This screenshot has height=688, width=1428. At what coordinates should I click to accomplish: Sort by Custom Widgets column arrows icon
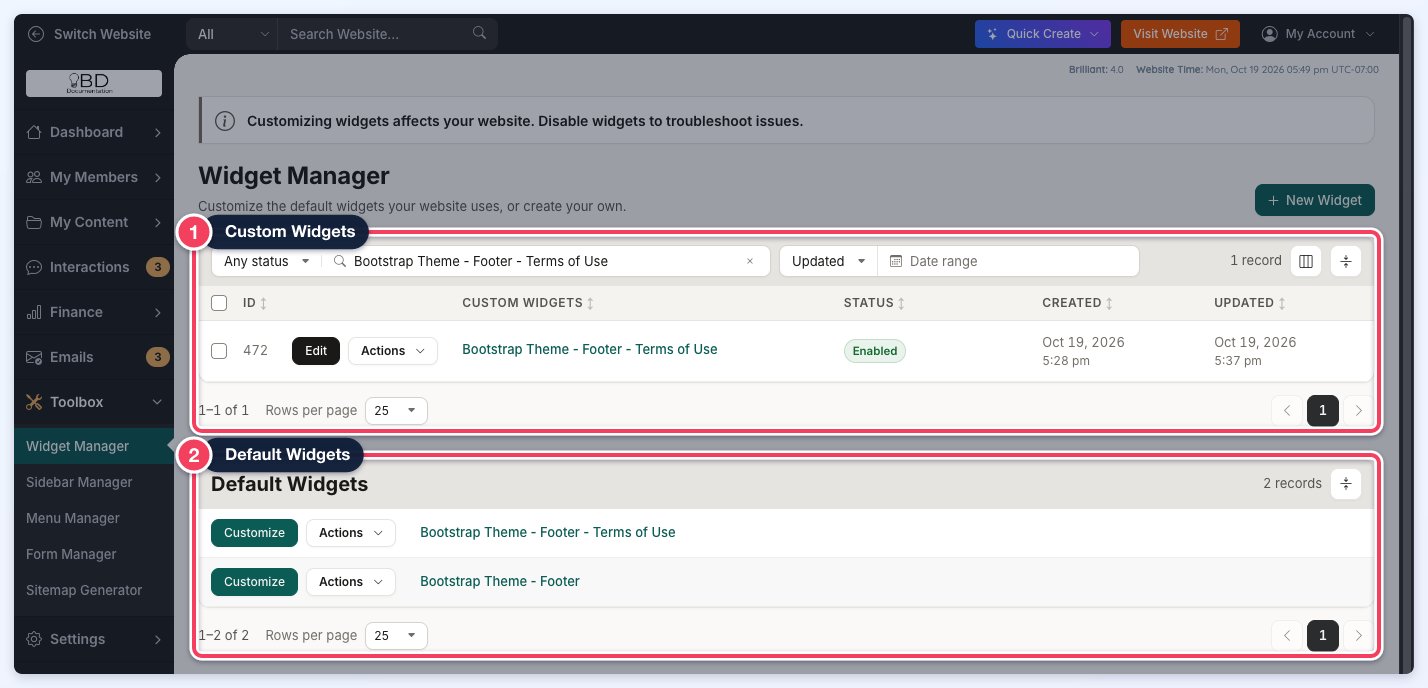590,303
